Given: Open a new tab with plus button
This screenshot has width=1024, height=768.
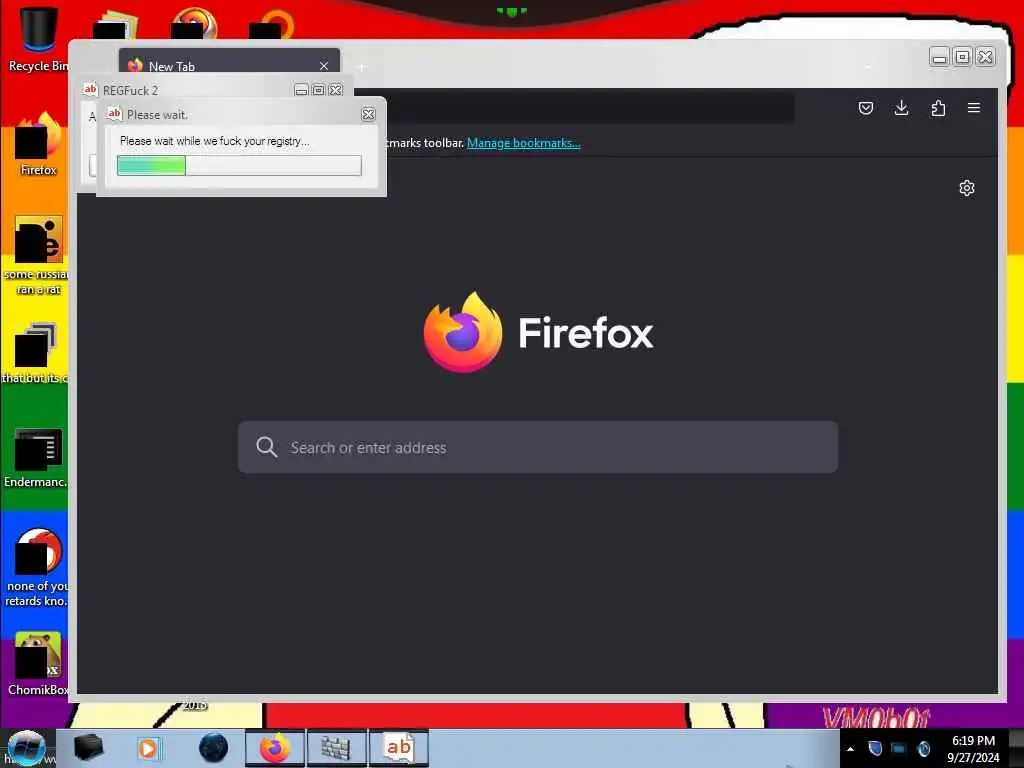Looking at the screenshot, I should [x=362, y=67].
